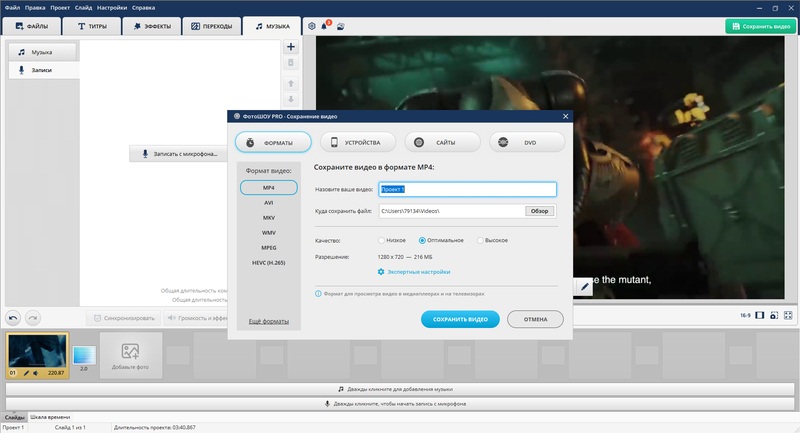The height and width of the screenshot is (433, 800).
Task: Click СОХРАНИТЬ ВИДЕО button in dialog
Action: tap(460, 319)
